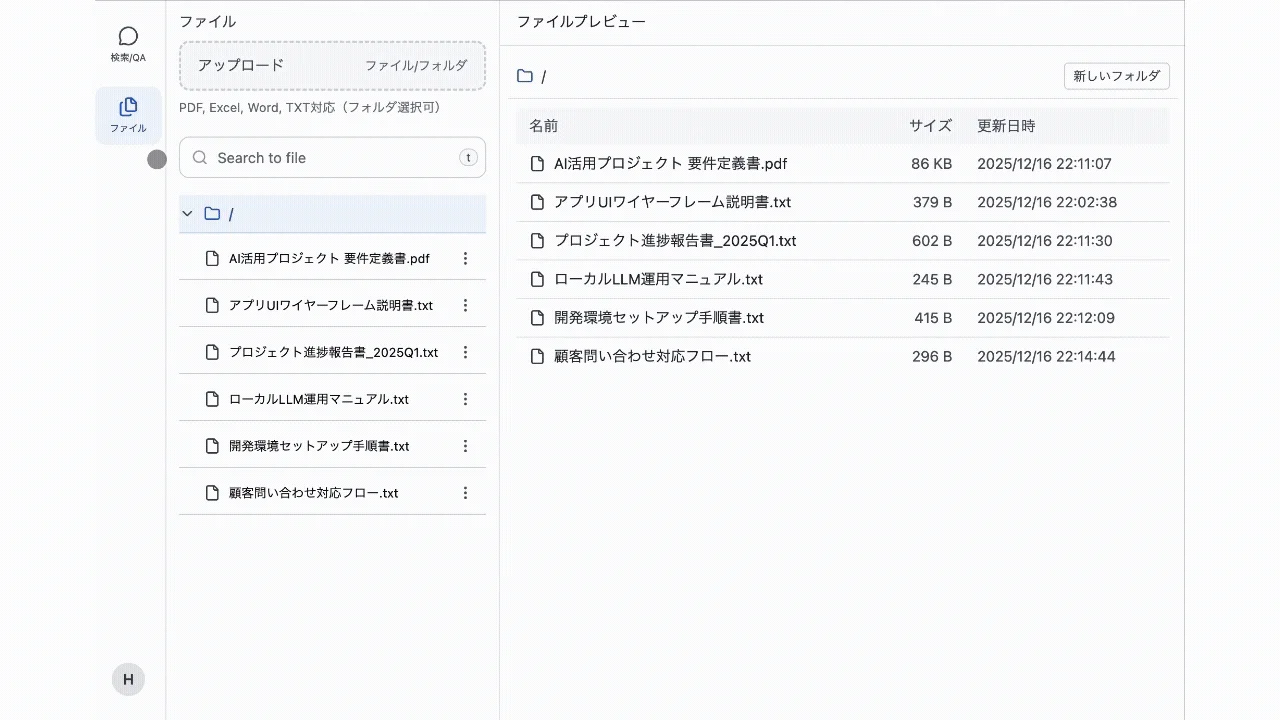Switch to the ファイル sidebar tab
The height and width of the screenshot is (720, 1280).
pyautogui.click(x=127, y=114)
